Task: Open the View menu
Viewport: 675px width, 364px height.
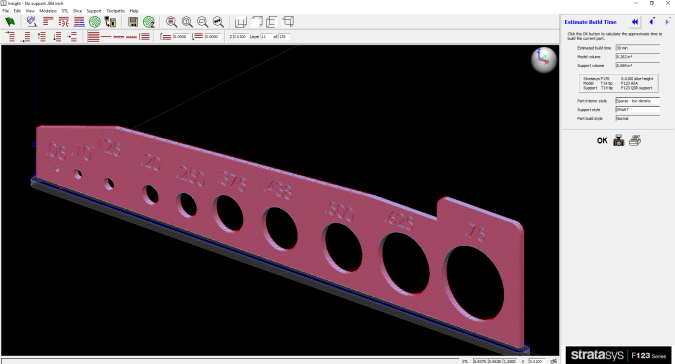Action: pos(30,11)
